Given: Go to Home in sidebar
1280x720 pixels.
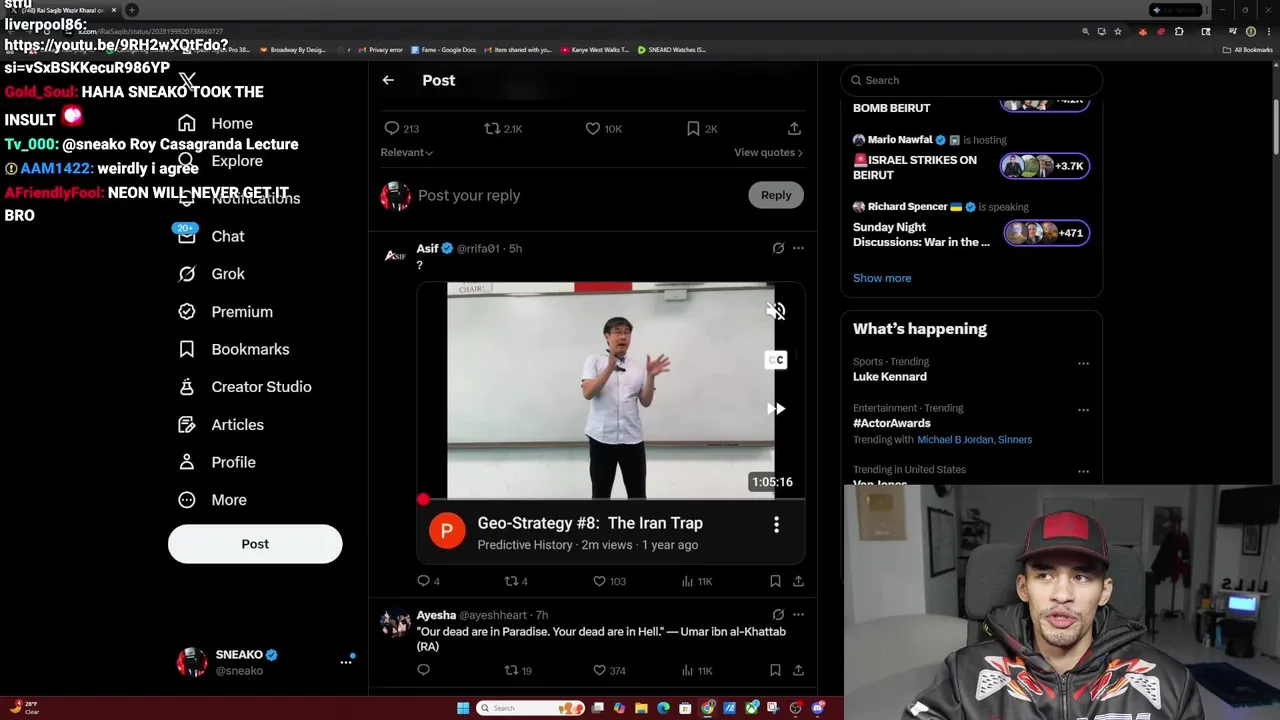Looking at the screenshot, I should 215,123.
